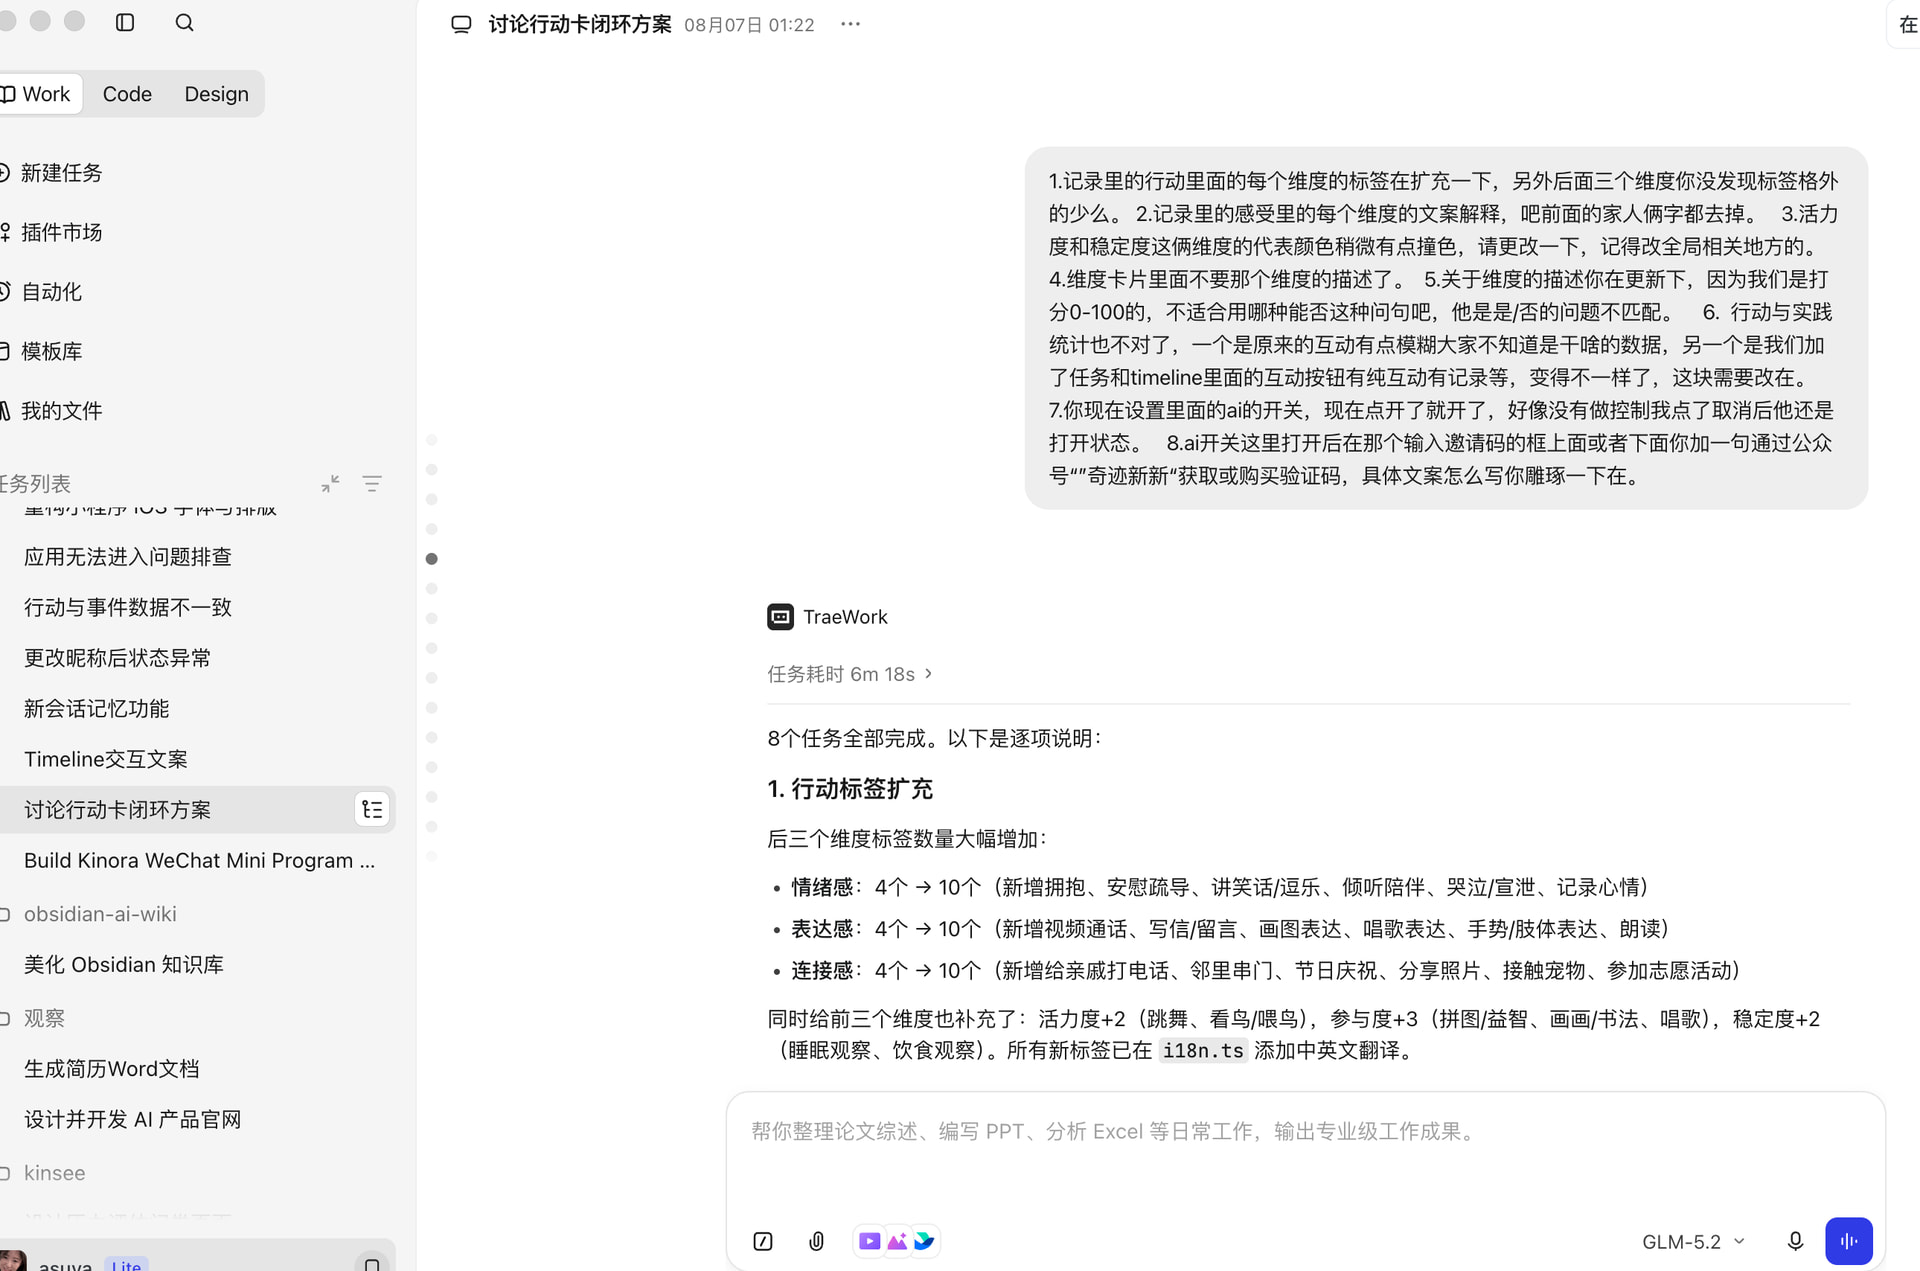Open task Build Kinora WeChat Mini Program
This screenshot has width=1920, height=1271.
tap(199, 860)
